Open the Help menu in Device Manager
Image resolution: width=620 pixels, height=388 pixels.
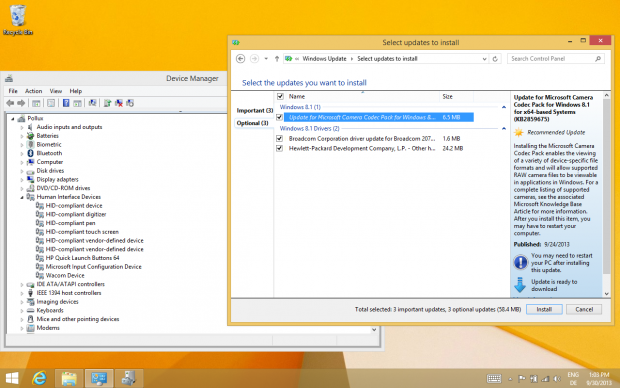pos(76,91)
